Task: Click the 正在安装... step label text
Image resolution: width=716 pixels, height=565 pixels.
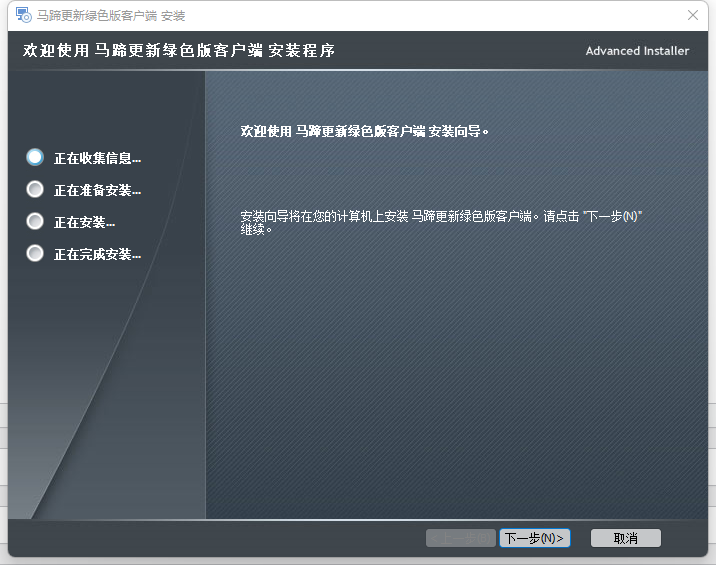Action: point(84,222)
